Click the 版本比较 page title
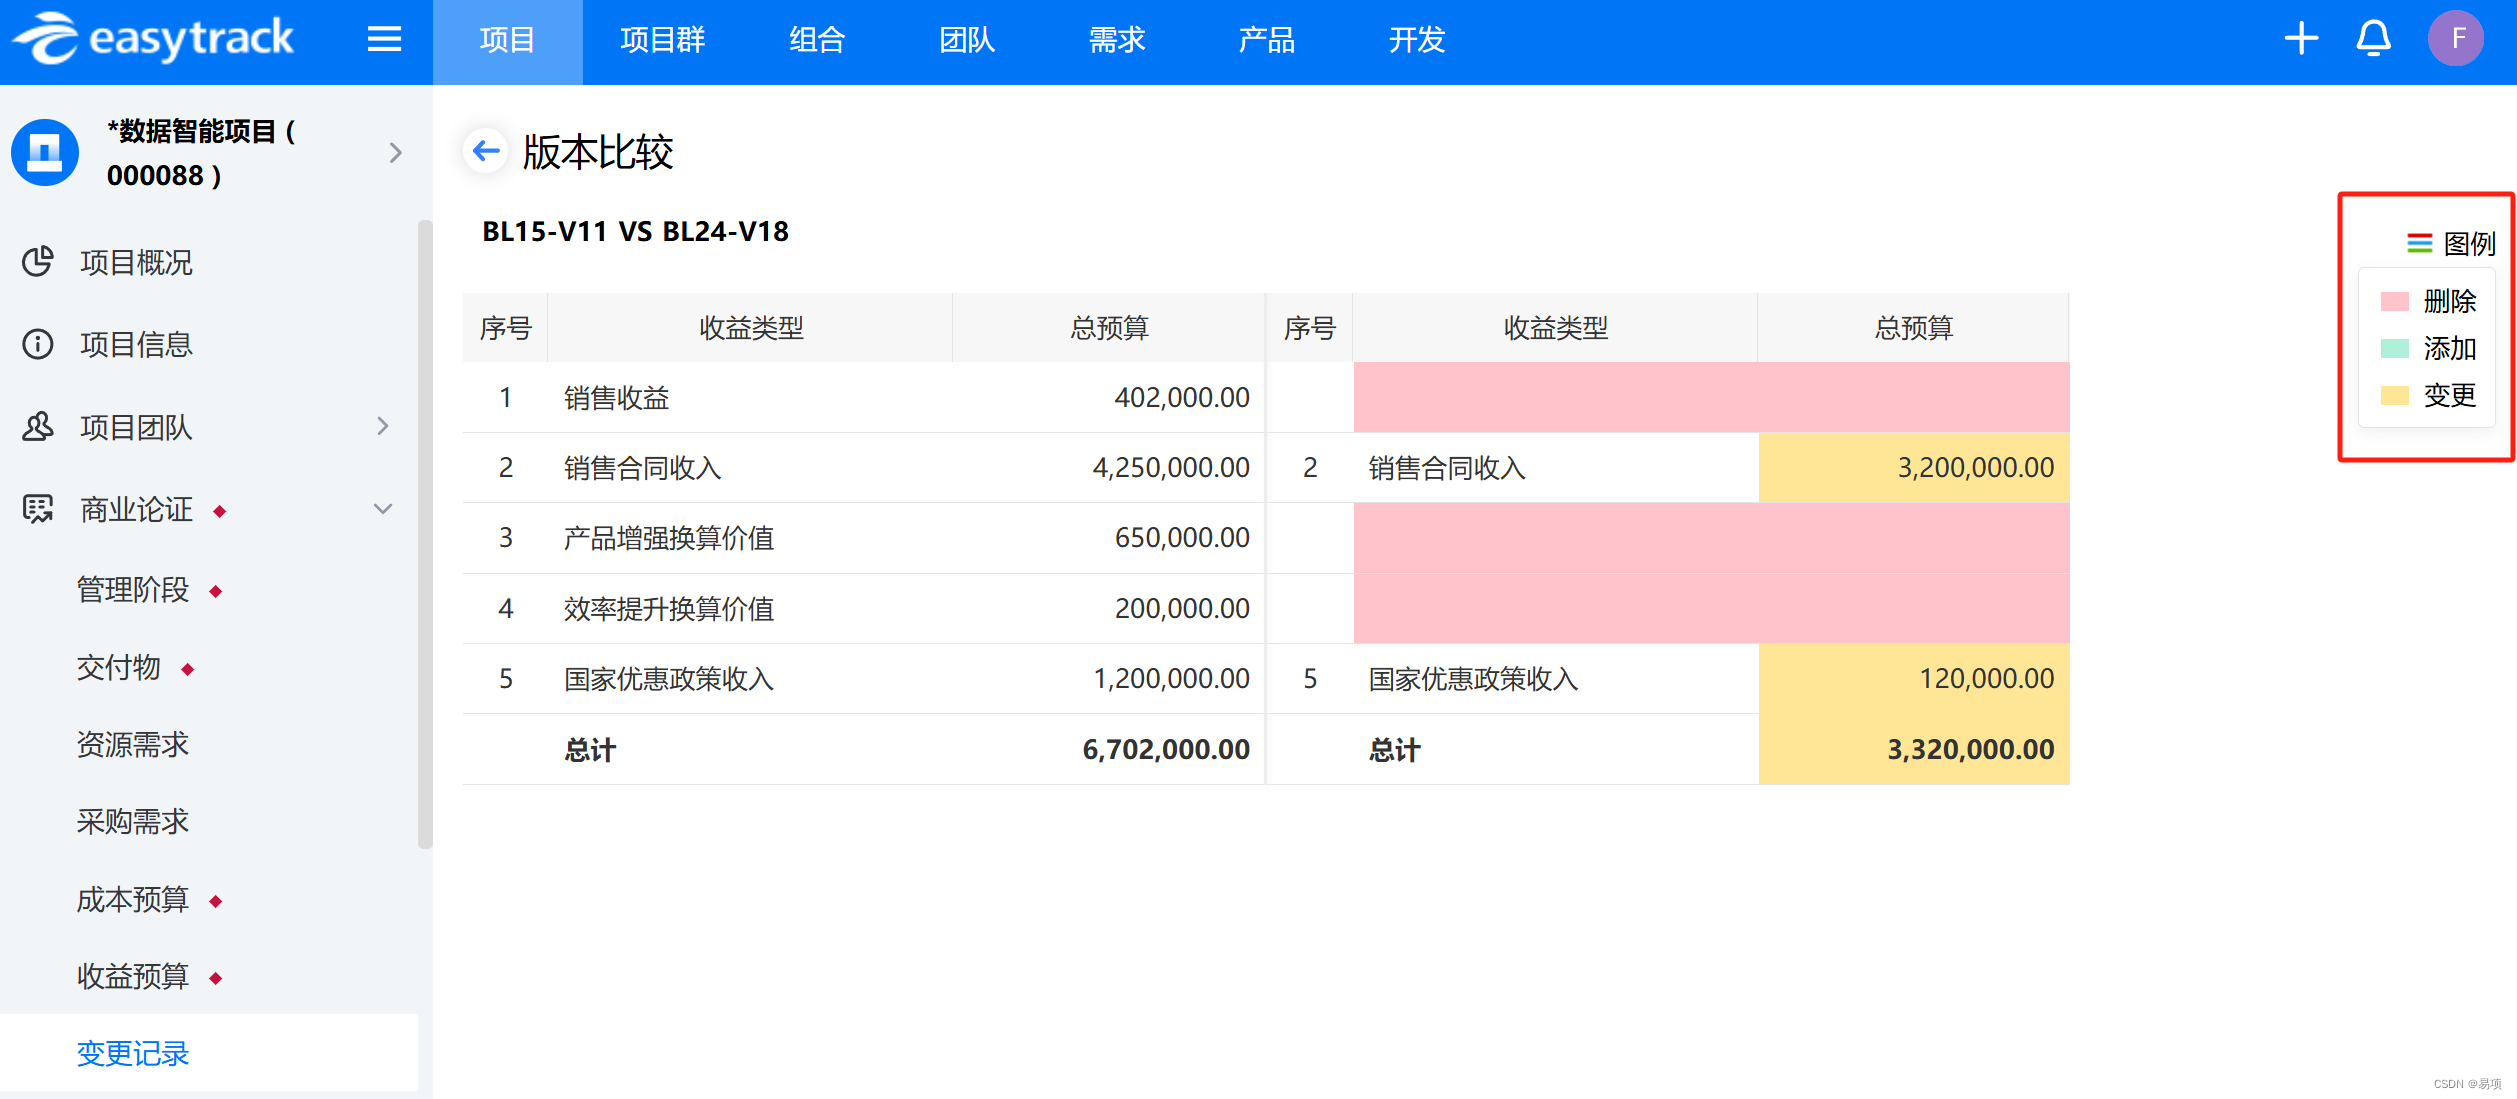This screenshot has height=1099, width=2517. click(x=598, y=152)
